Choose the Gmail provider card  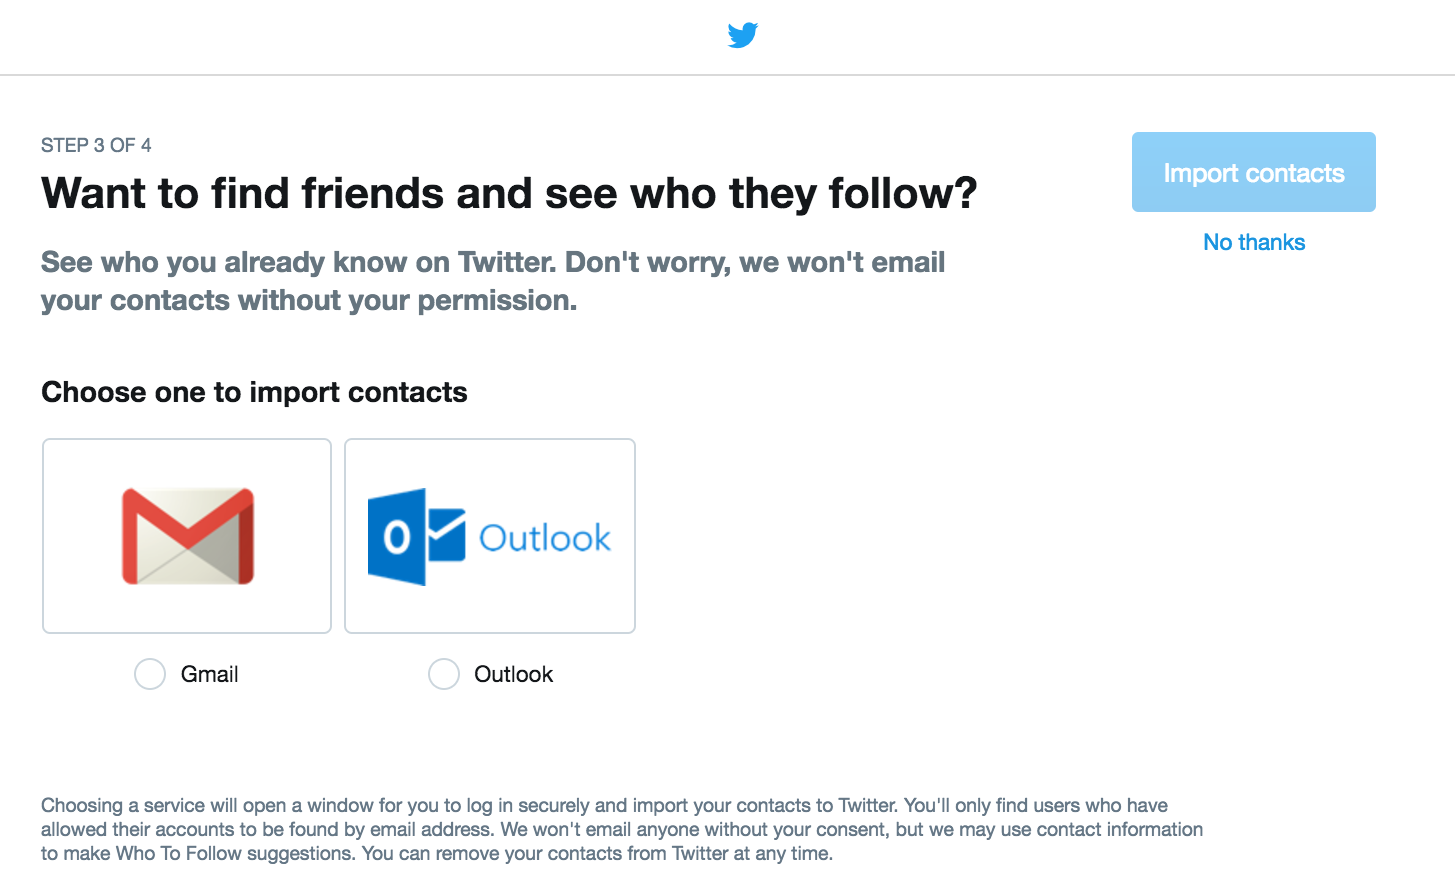click(x=187, y=536)
